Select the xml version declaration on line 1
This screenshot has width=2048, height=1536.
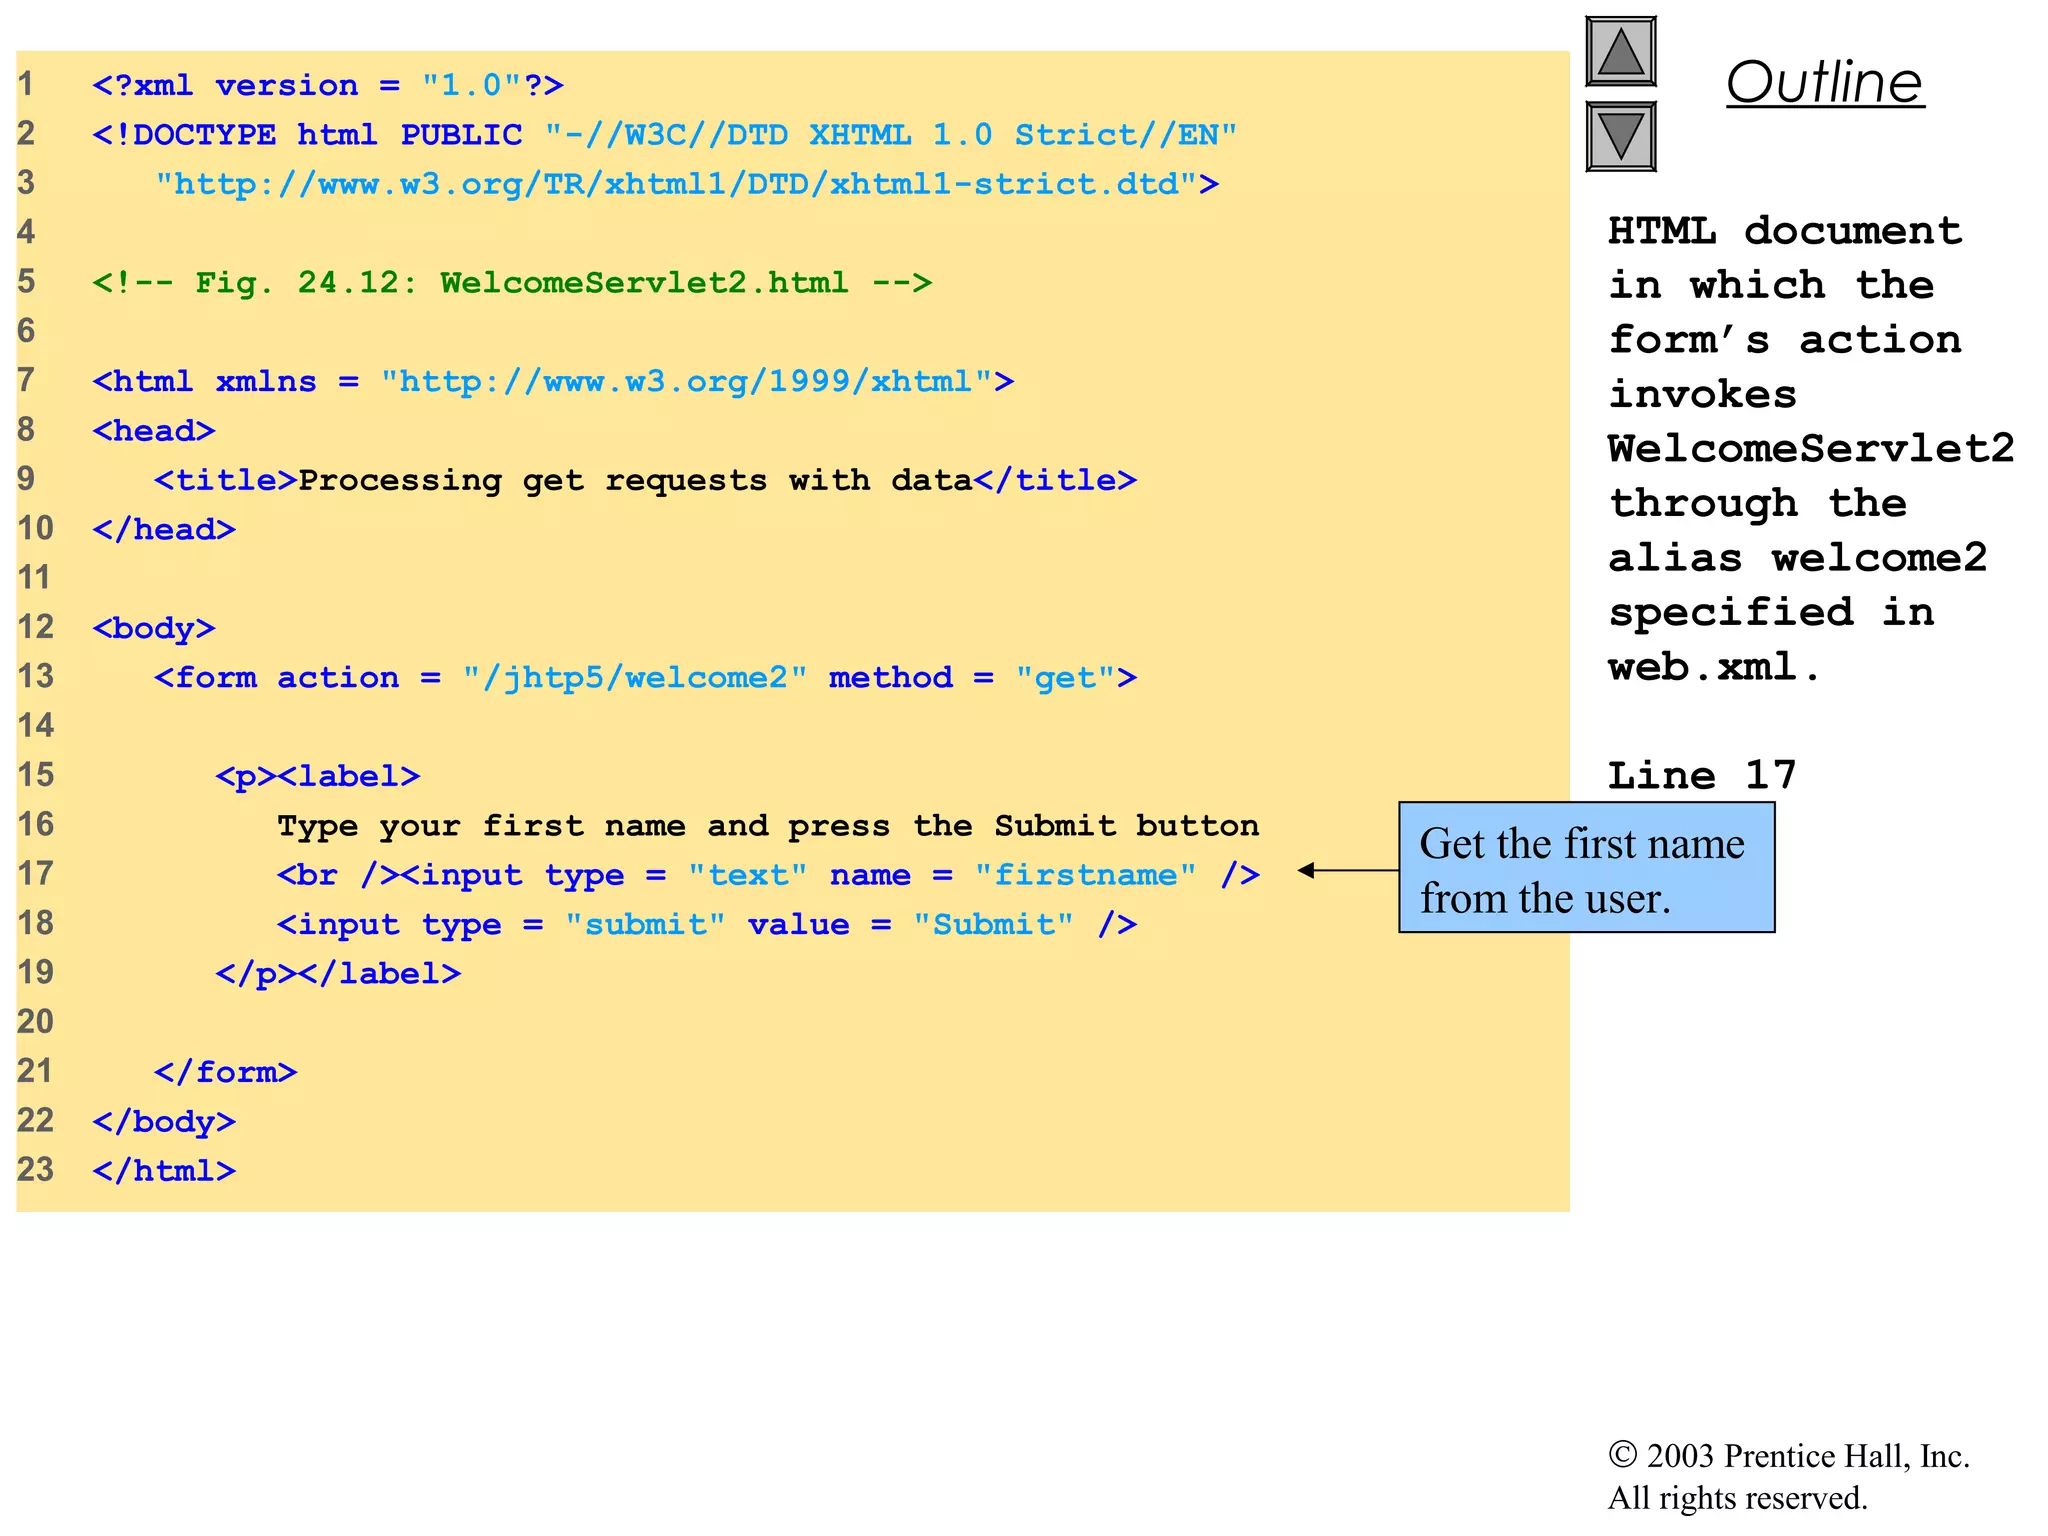[x=328, y=85]
